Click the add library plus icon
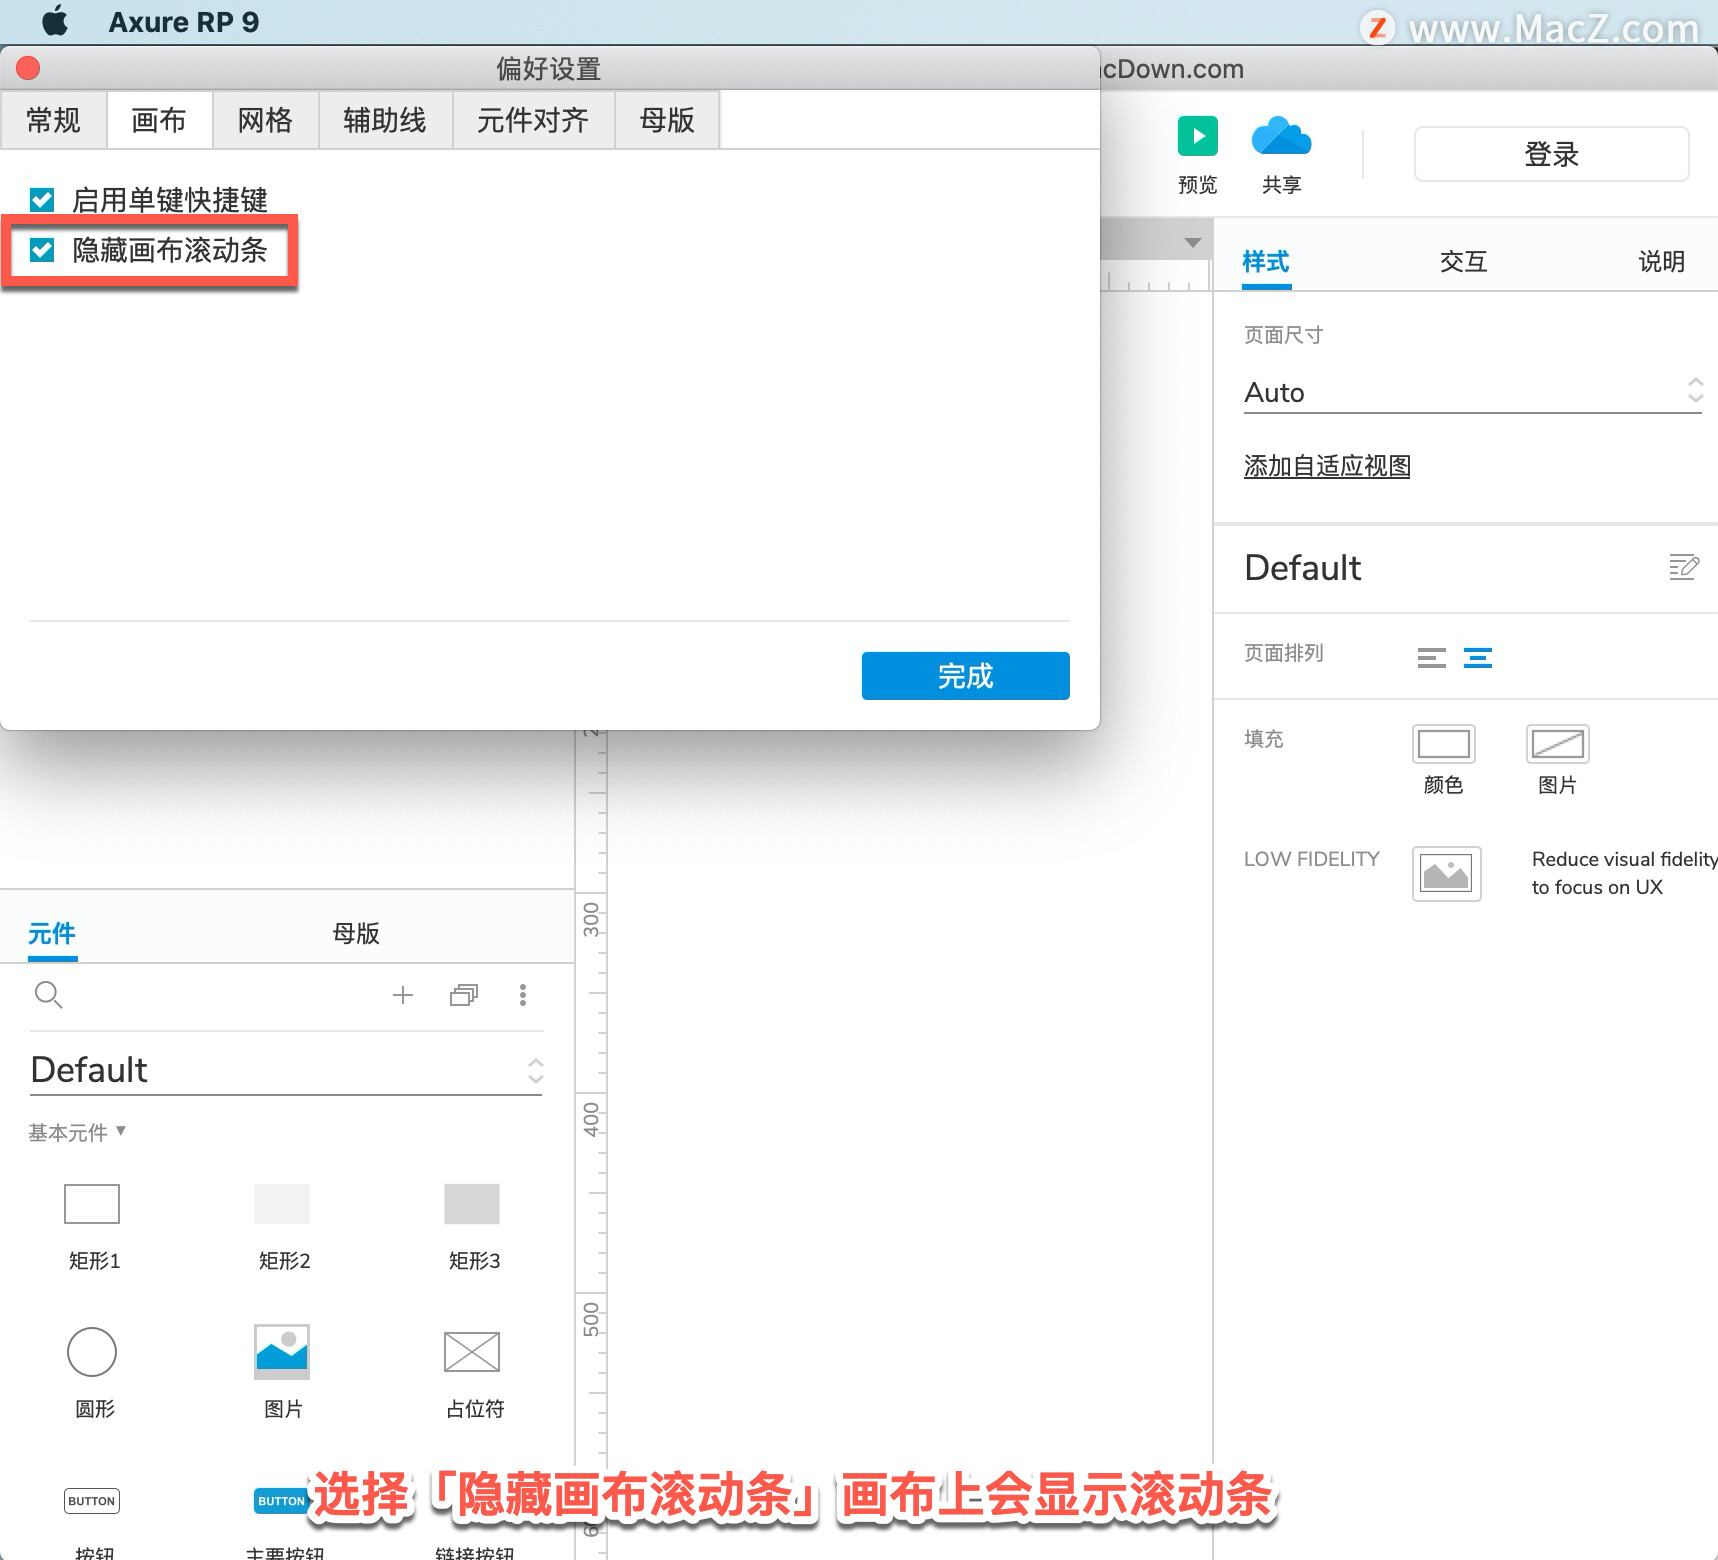The width and height of the screenshot is (1718, 1560). 403,995
